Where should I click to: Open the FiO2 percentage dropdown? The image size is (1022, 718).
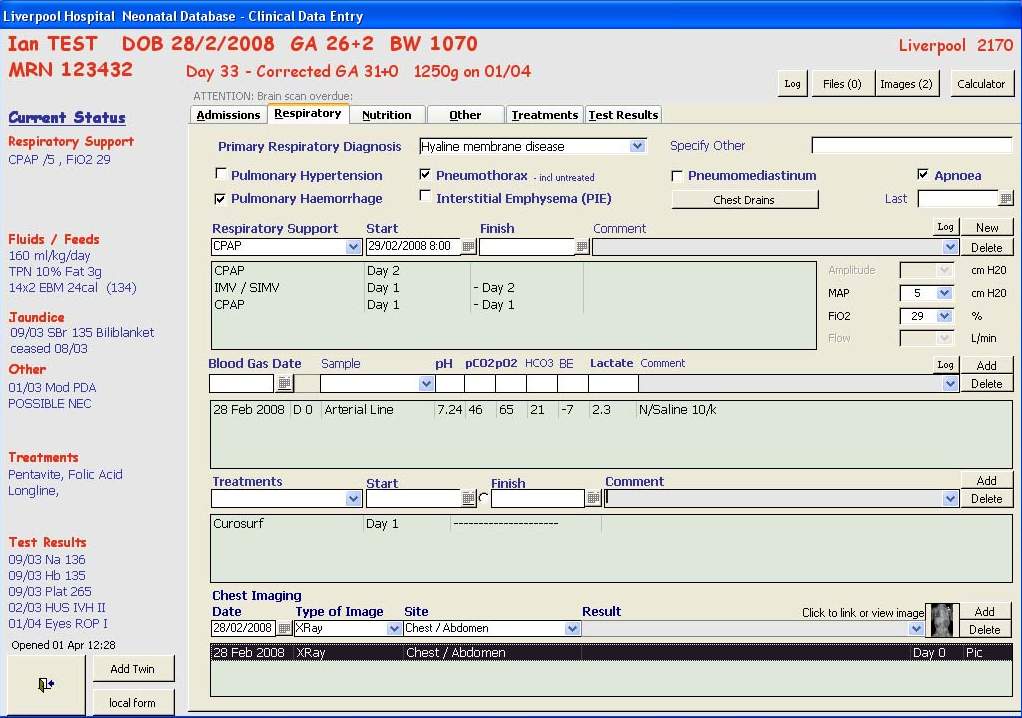click(943, 316)
